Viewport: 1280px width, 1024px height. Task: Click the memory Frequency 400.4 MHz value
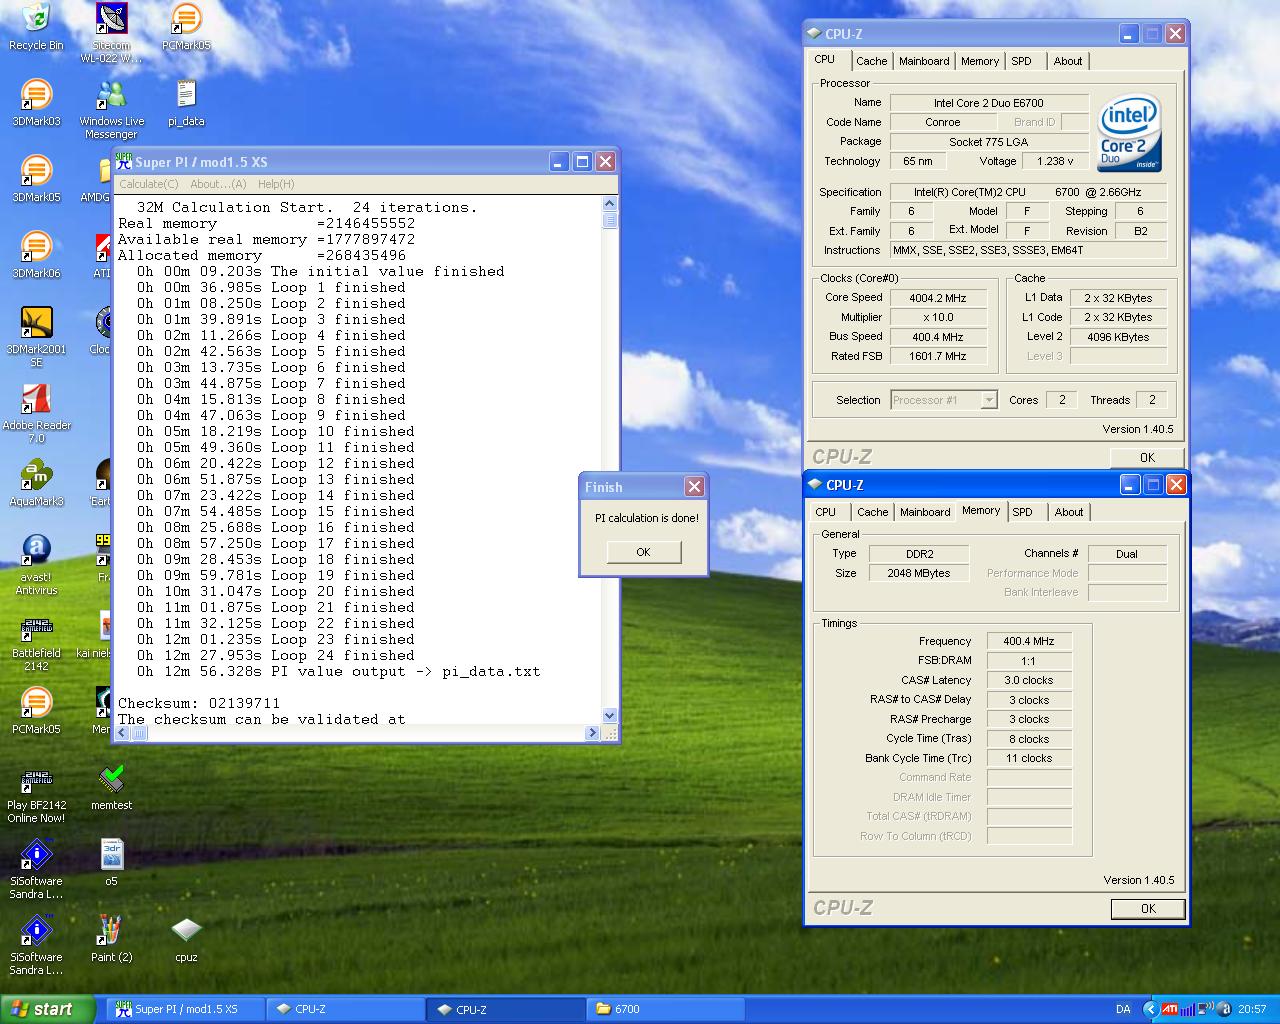click(x=1028, y=641)
